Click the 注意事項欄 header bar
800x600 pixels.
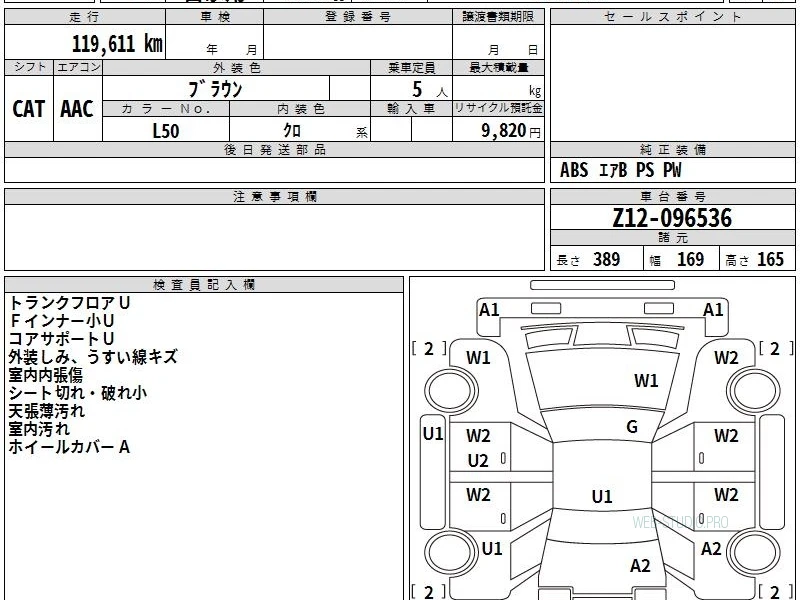[274, 196]
